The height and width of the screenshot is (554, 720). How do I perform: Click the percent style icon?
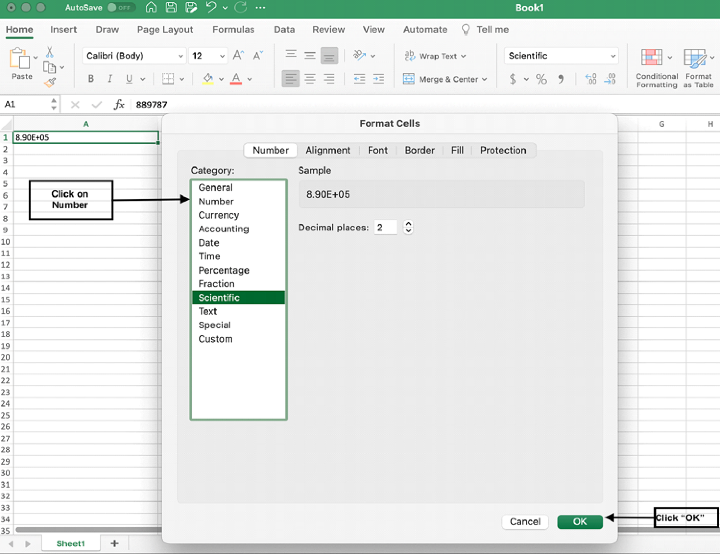click(x=541, y=79)
